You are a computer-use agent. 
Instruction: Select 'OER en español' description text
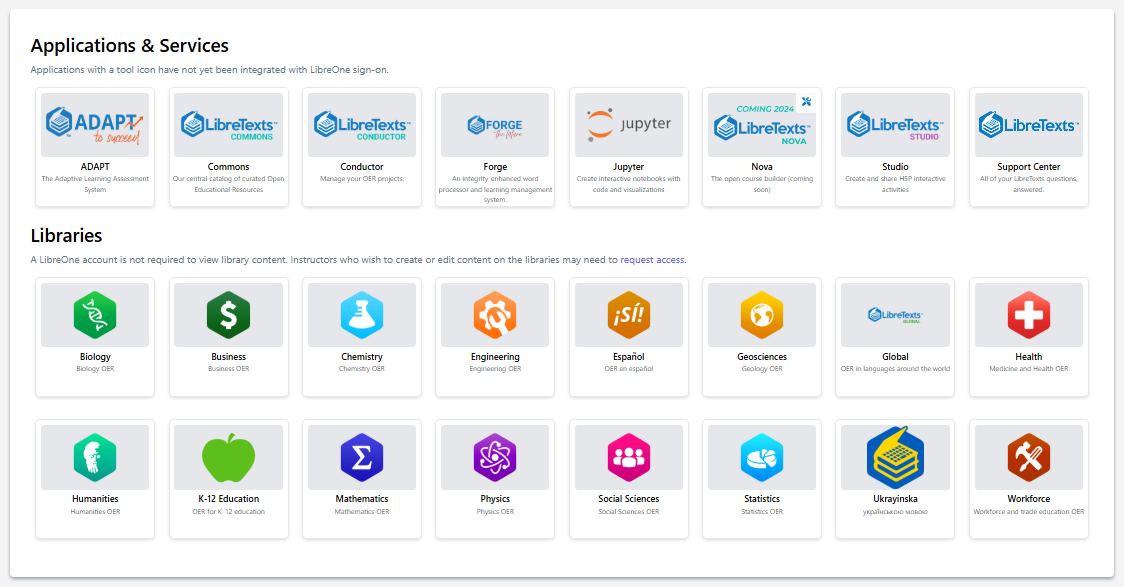(629, 369)
